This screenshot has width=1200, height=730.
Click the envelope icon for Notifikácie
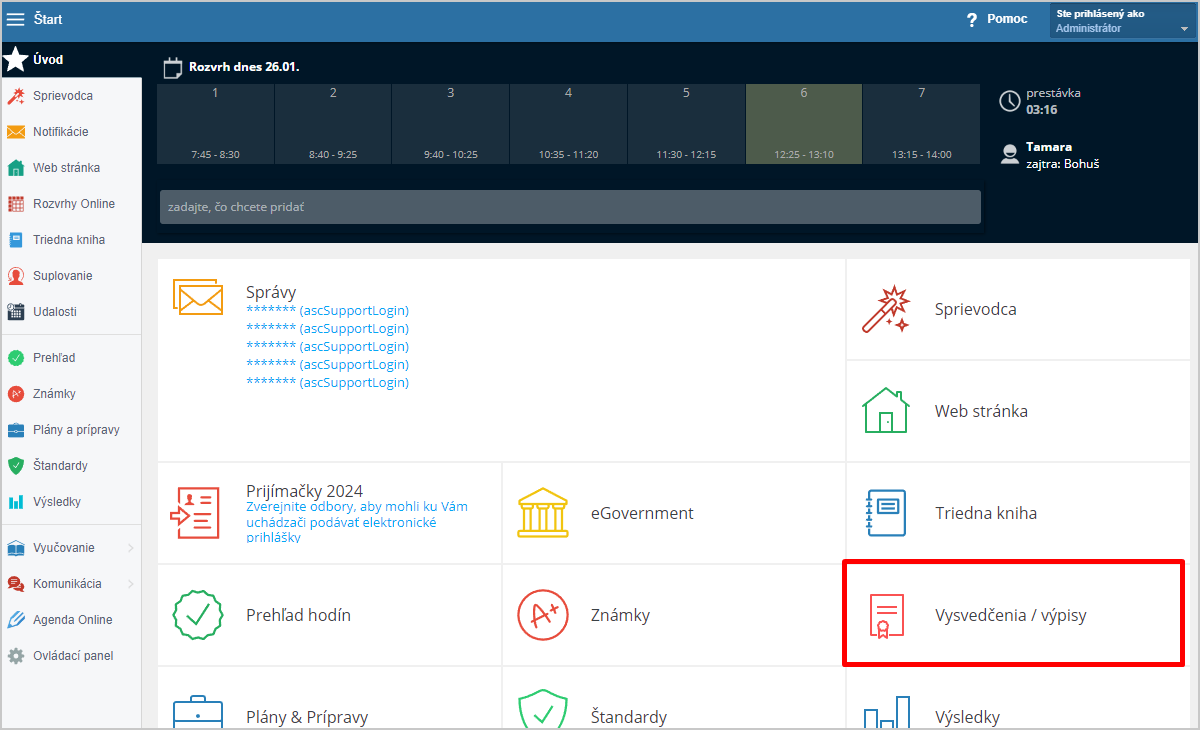click(x=15, y=132)
